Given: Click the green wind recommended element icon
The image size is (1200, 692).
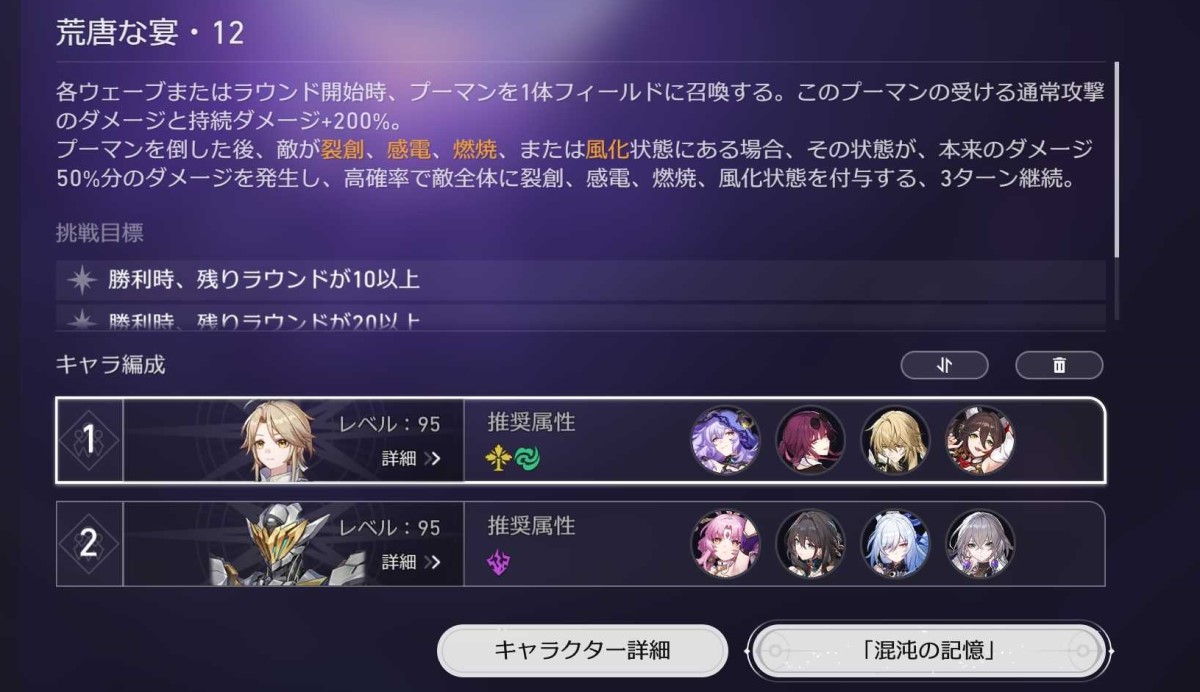Looking at the screenshot, I should coord(527,459).
